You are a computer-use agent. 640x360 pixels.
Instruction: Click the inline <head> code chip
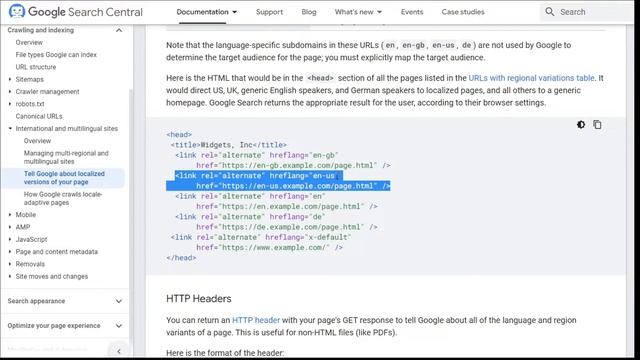coord(320,78)
